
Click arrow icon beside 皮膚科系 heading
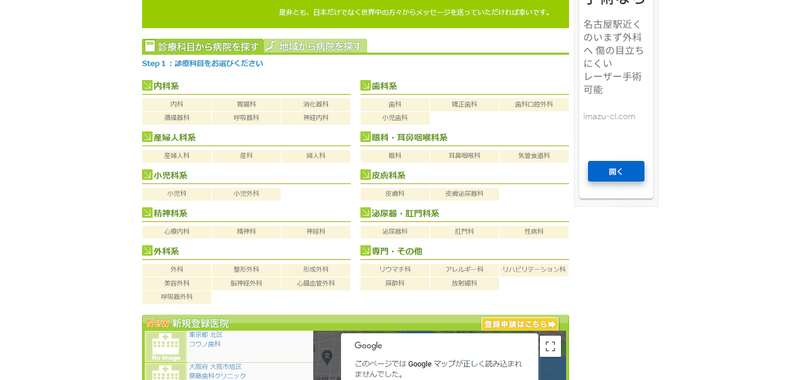(x=365, y=175)
